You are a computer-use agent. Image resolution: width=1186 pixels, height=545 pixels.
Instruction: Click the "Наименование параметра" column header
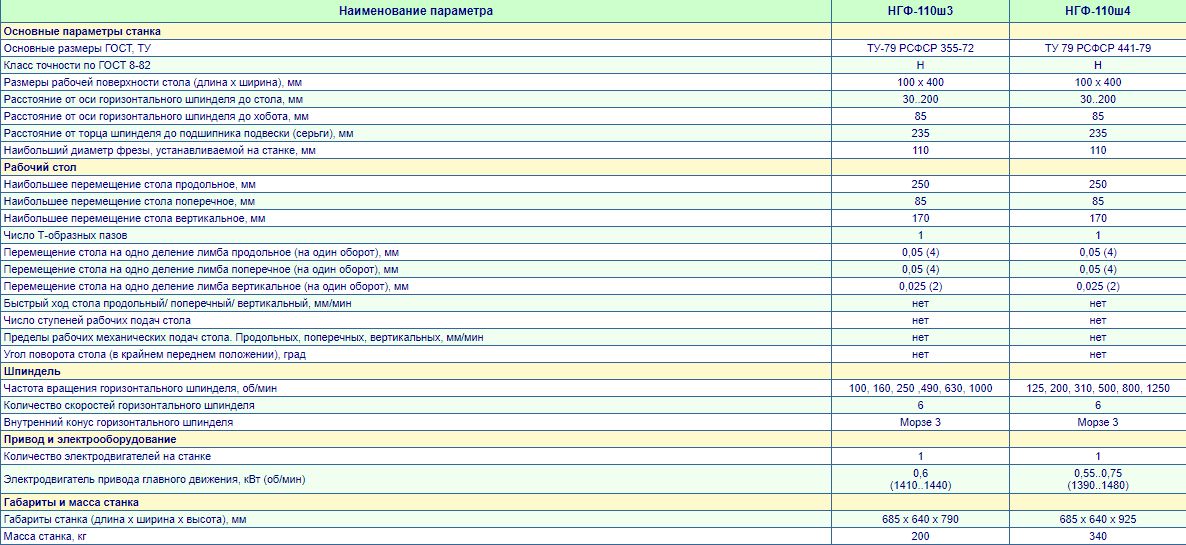coord(415,11)
